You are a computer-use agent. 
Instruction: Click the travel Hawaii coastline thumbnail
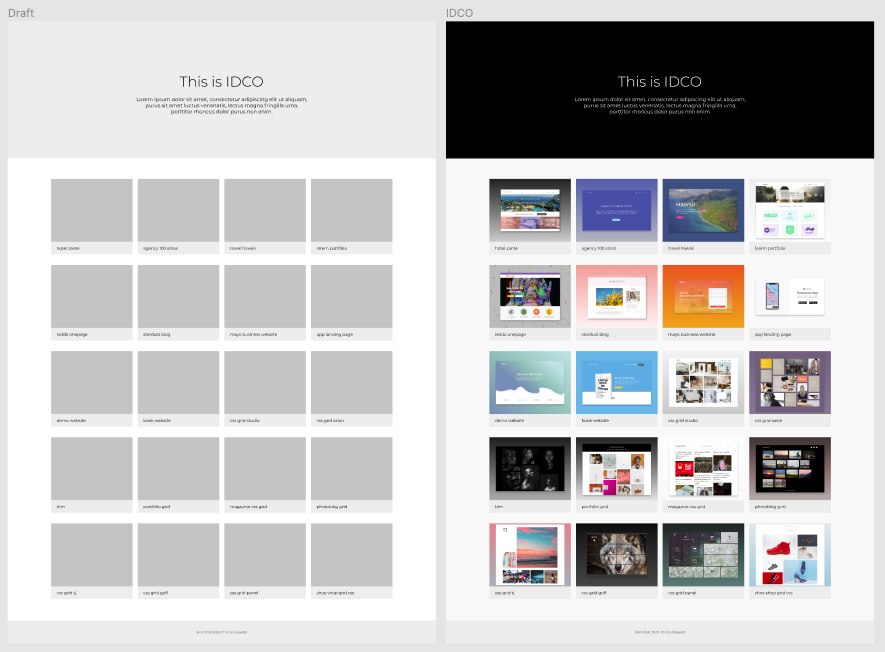pyautogui.click(x=703, y=211)
